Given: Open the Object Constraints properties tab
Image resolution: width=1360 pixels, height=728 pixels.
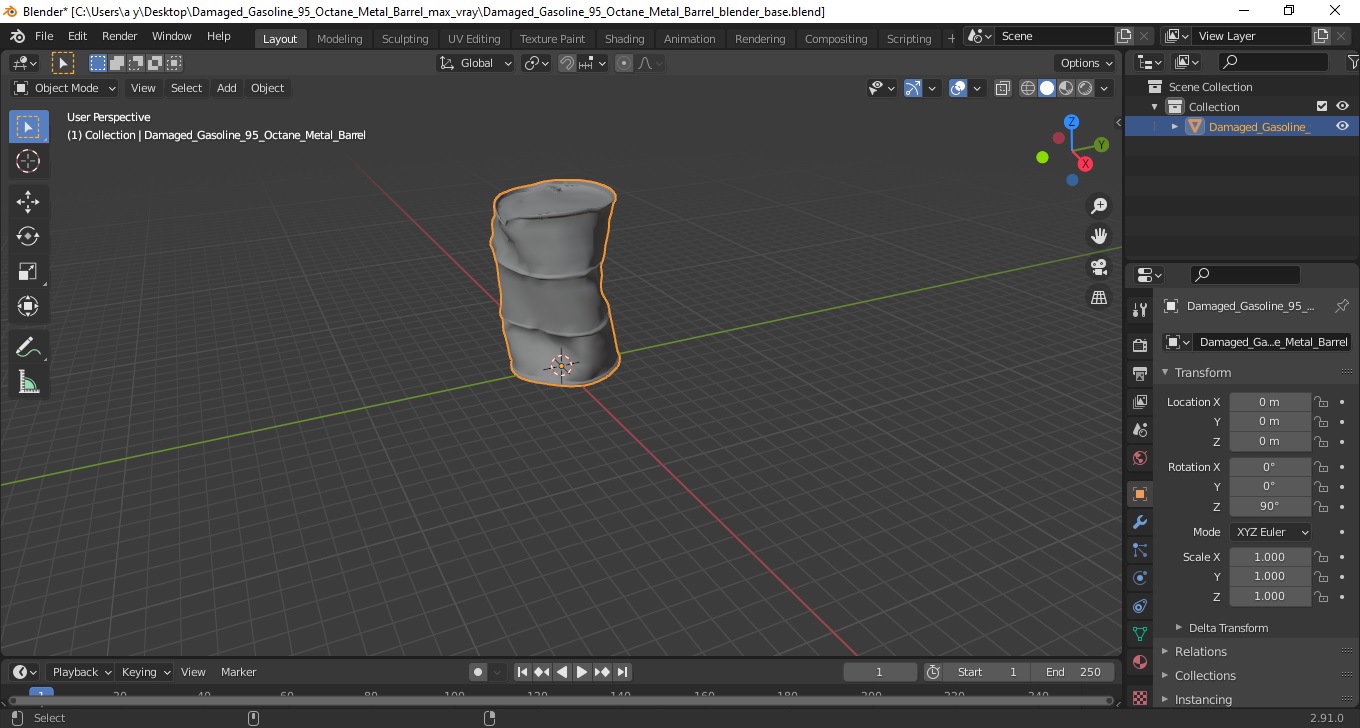Looking at the screenshot, I should coord(1140,606).
